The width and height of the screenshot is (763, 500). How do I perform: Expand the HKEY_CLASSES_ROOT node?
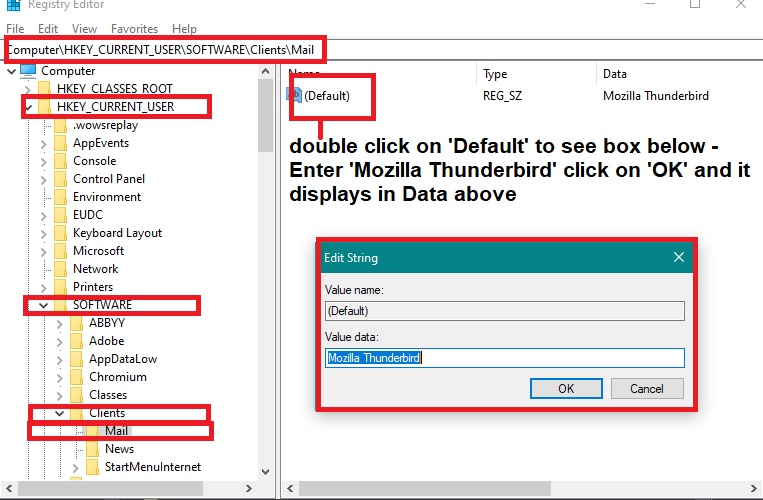point(27,89)
